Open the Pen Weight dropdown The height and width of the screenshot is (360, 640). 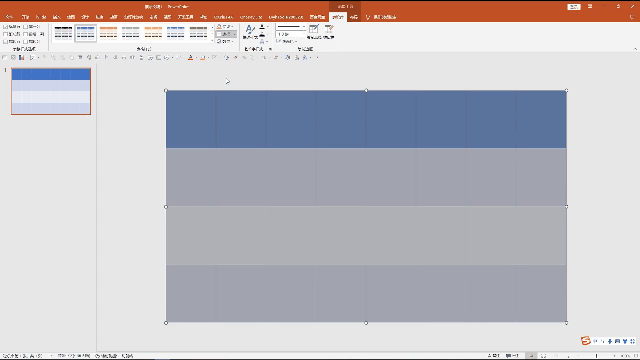coord(291,34)
